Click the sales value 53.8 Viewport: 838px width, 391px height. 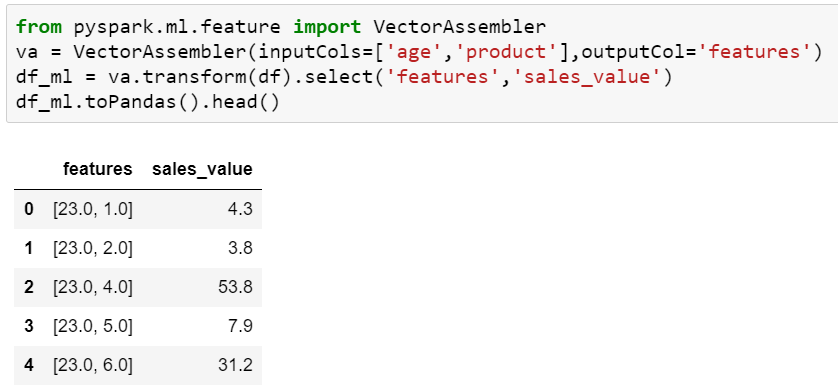[235, 287]
